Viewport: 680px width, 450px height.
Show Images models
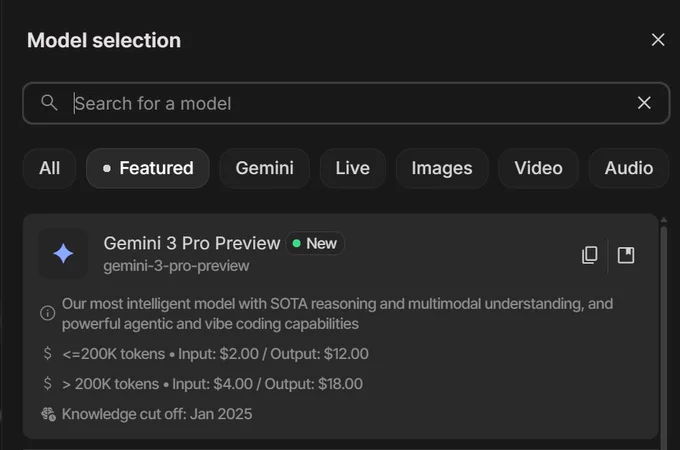tap(442, 168)
